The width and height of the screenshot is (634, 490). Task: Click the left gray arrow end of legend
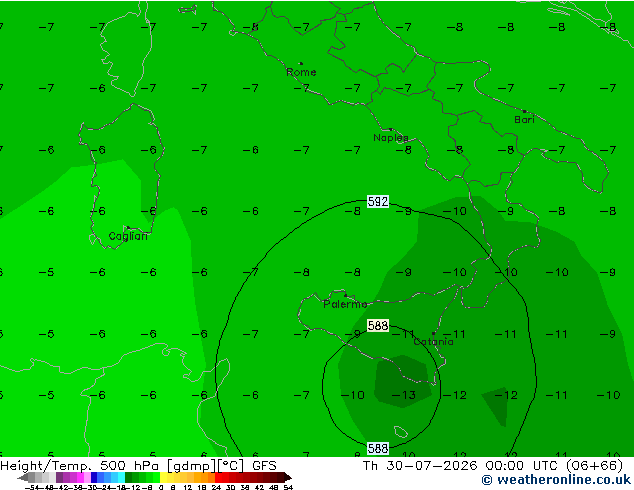tap(23, 477)
